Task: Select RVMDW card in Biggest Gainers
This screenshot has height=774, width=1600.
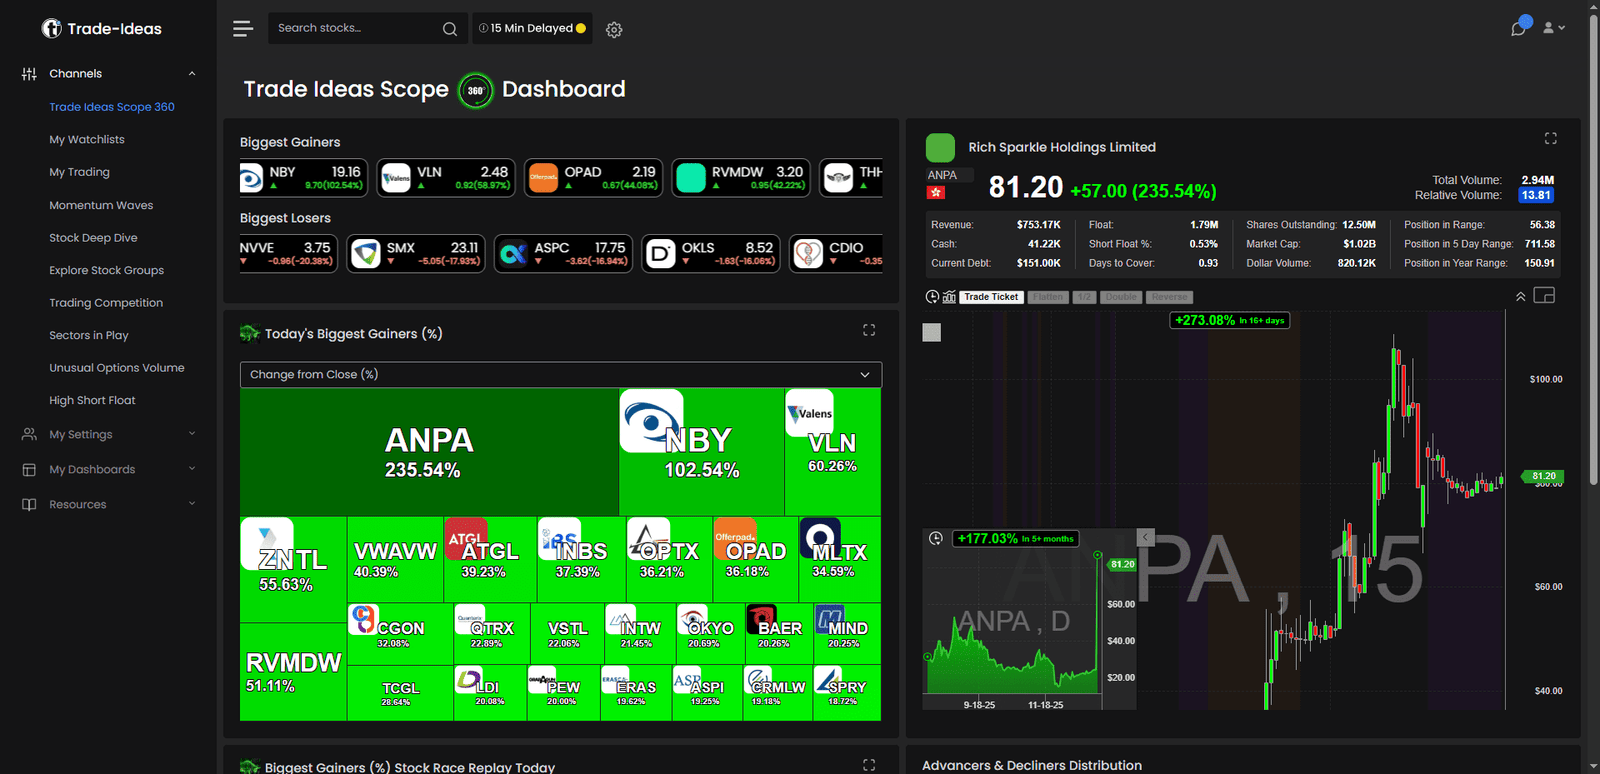Action: (x=741, y=178)
